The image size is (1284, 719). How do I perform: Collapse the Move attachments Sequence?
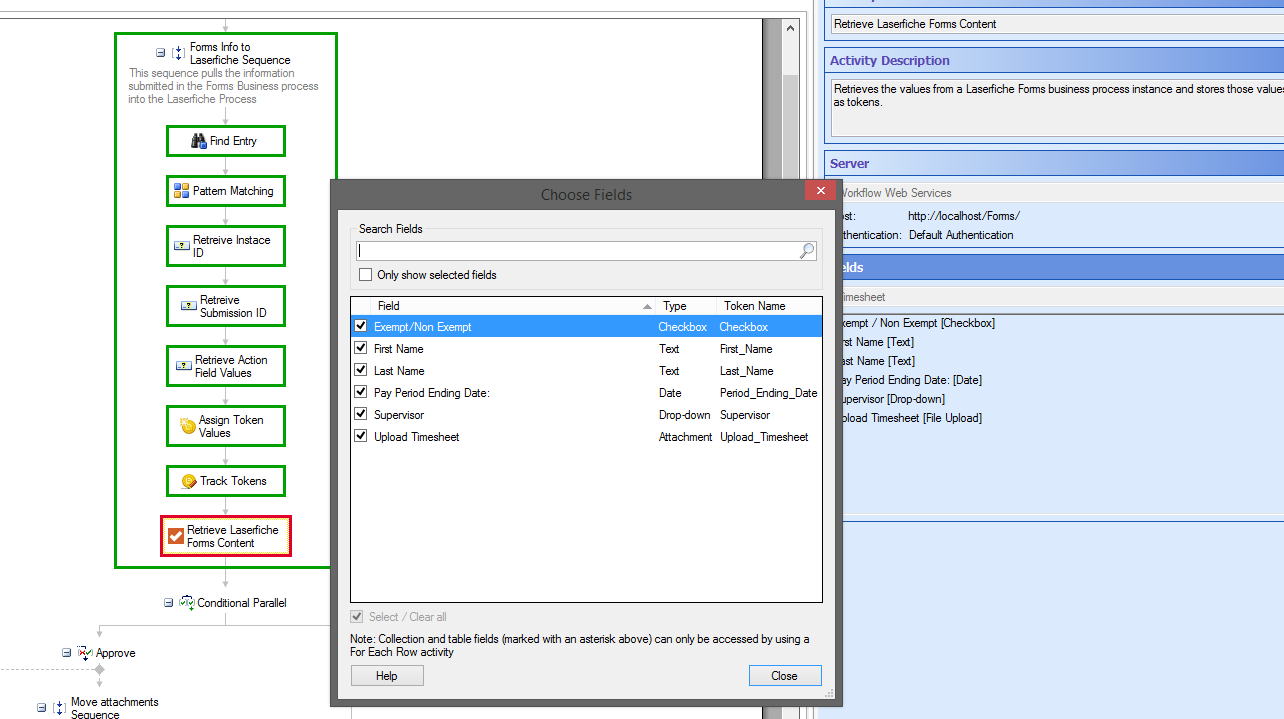(42, 708)
